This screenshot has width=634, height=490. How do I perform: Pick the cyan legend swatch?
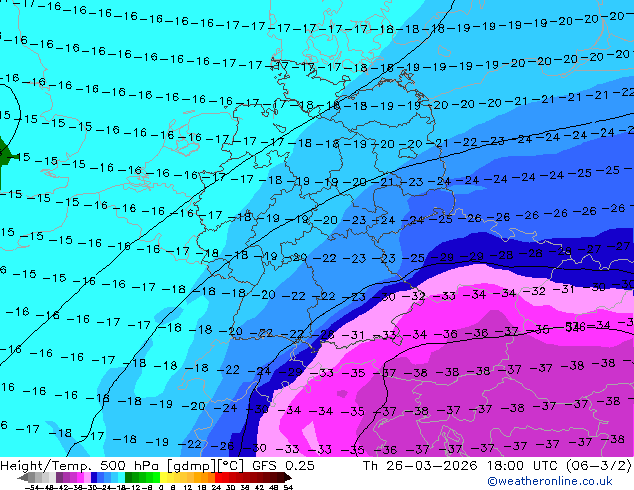pyautogui.click(x=122, y=477)
